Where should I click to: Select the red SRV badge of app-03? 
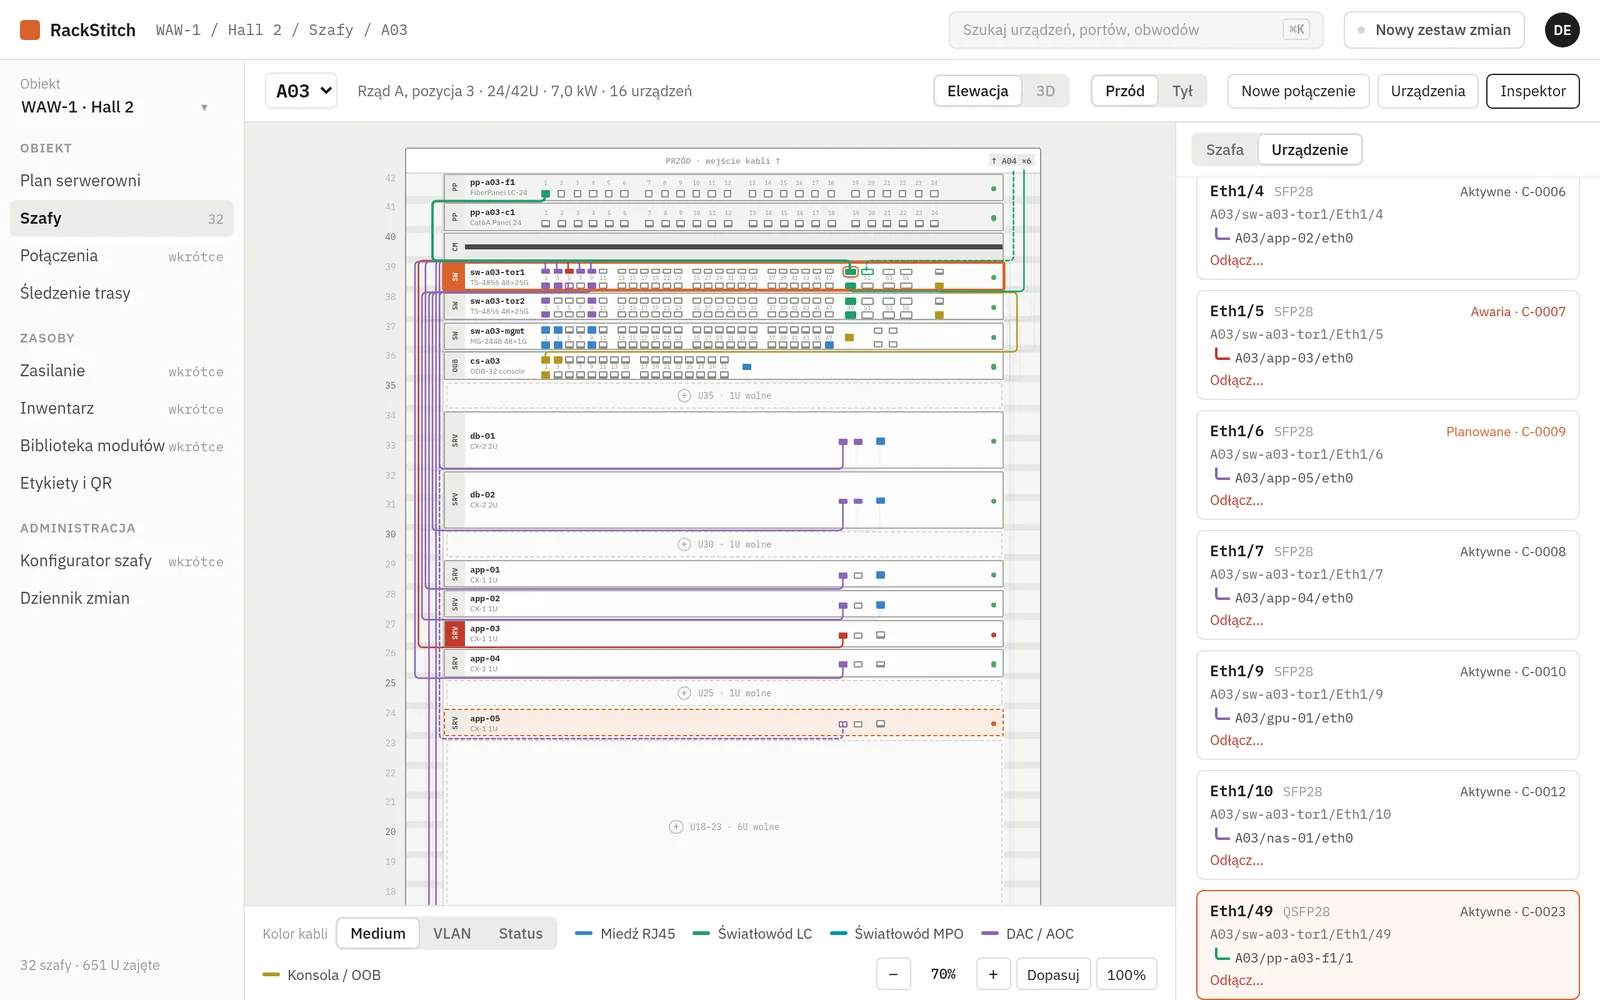pyautogui.click(x=455, y=634)
